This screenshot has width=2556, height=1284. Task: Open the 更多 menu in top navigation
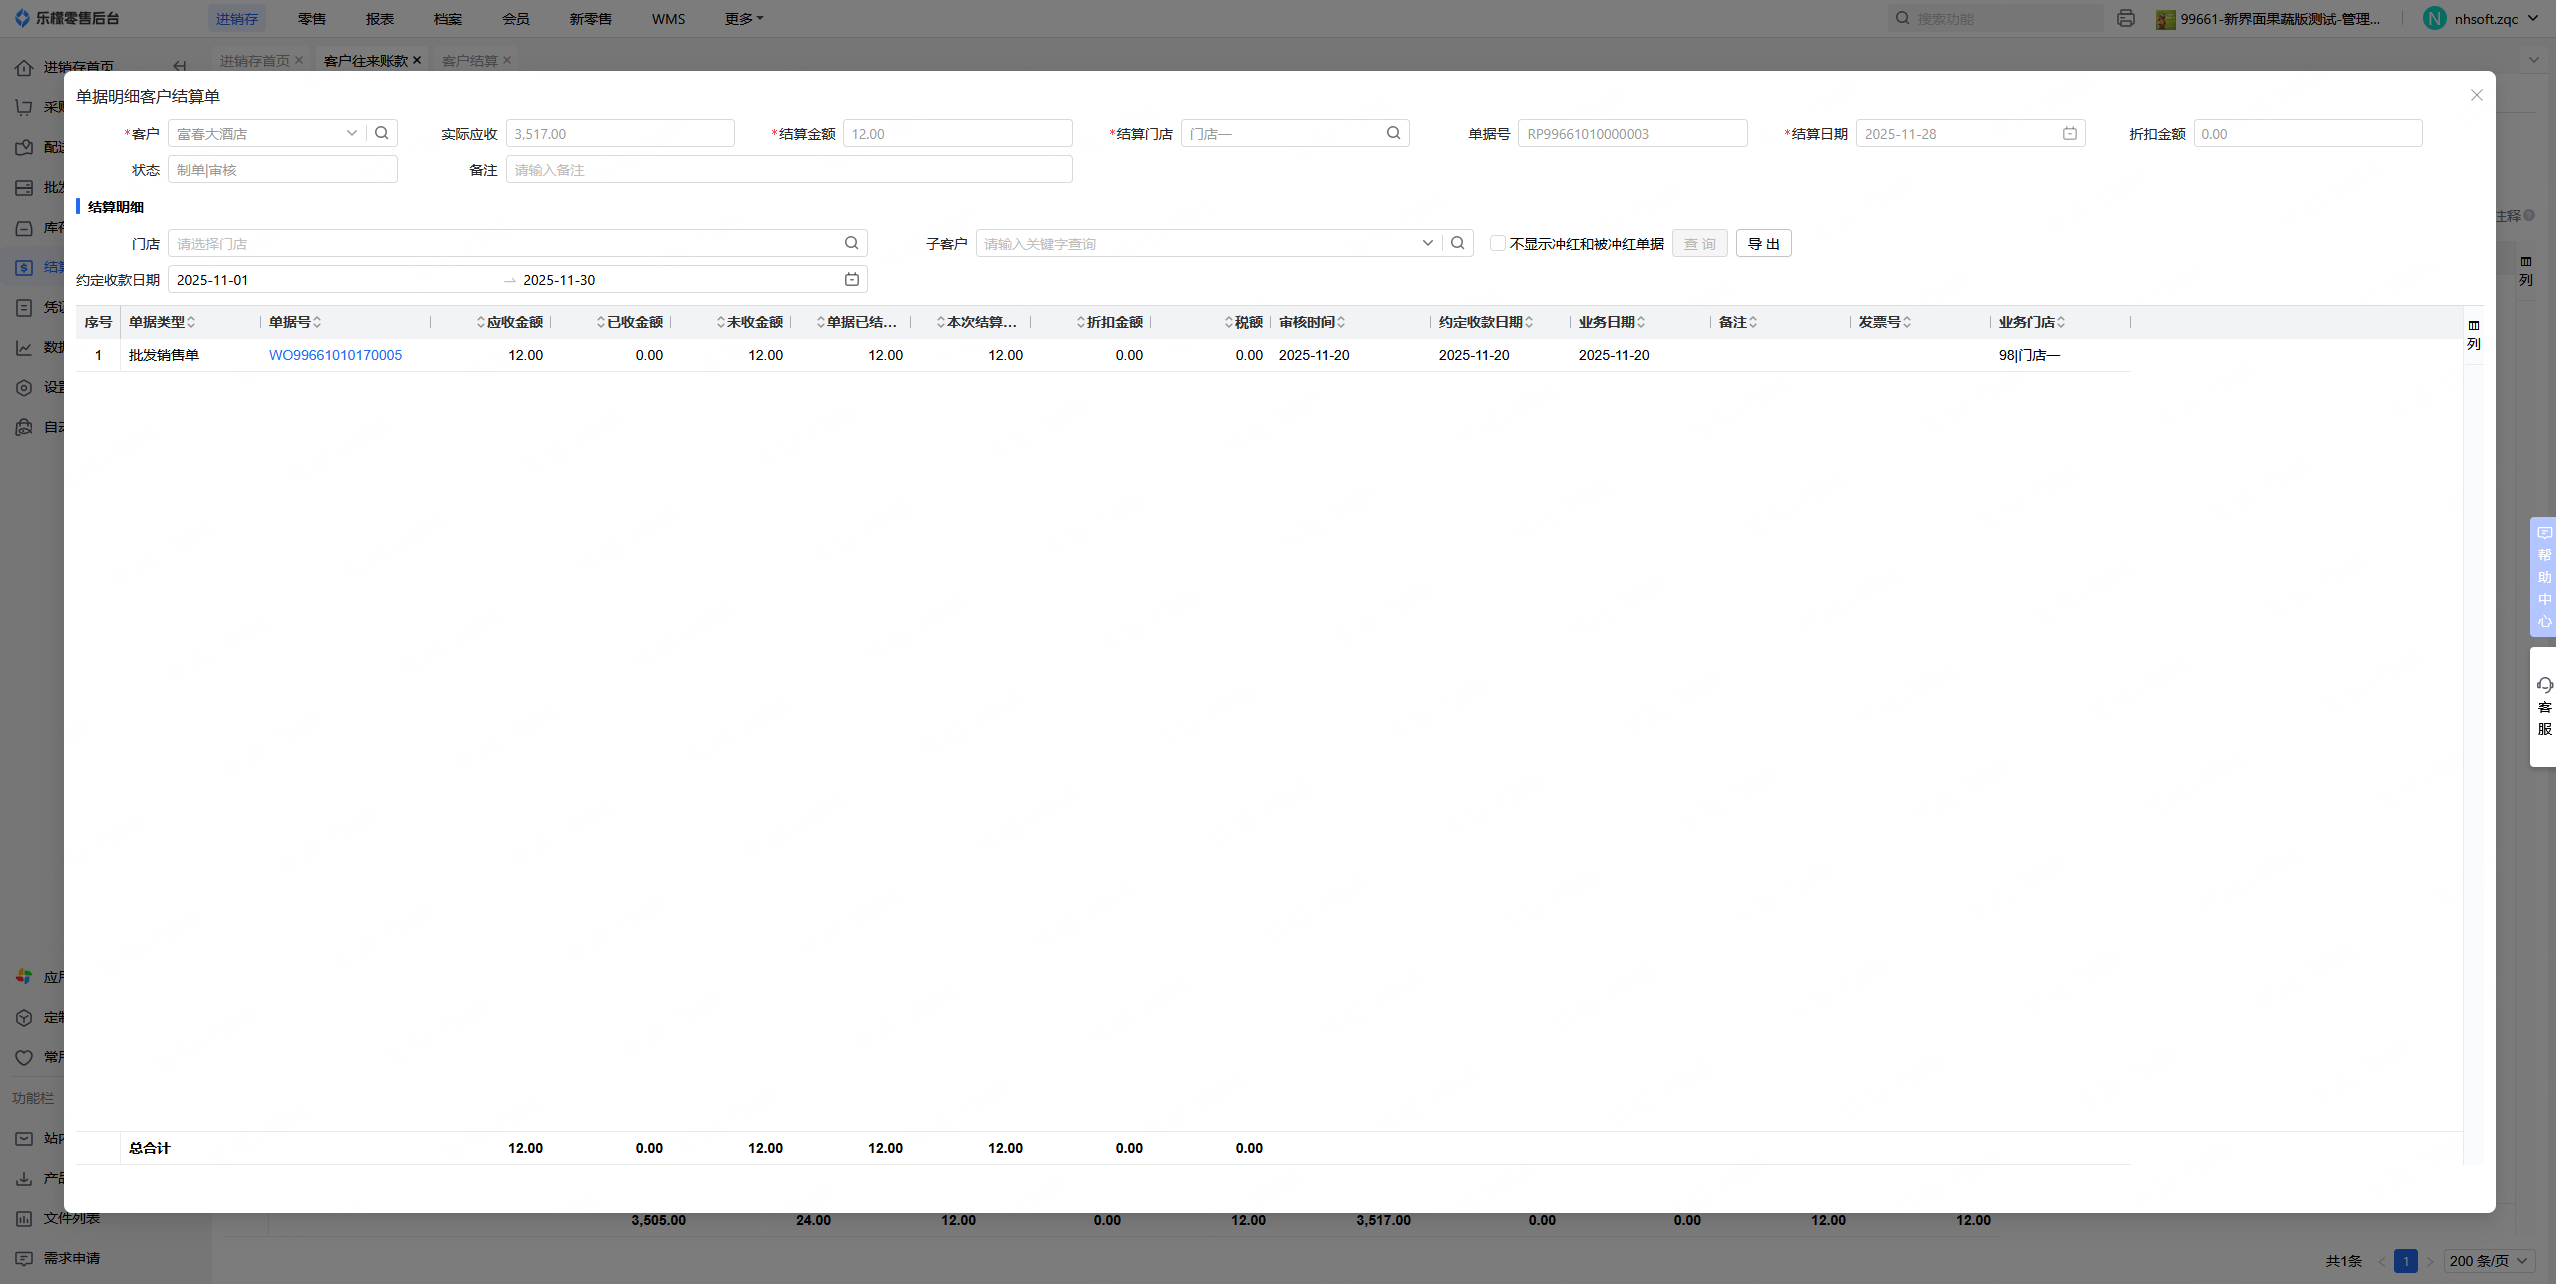(743, 19)
